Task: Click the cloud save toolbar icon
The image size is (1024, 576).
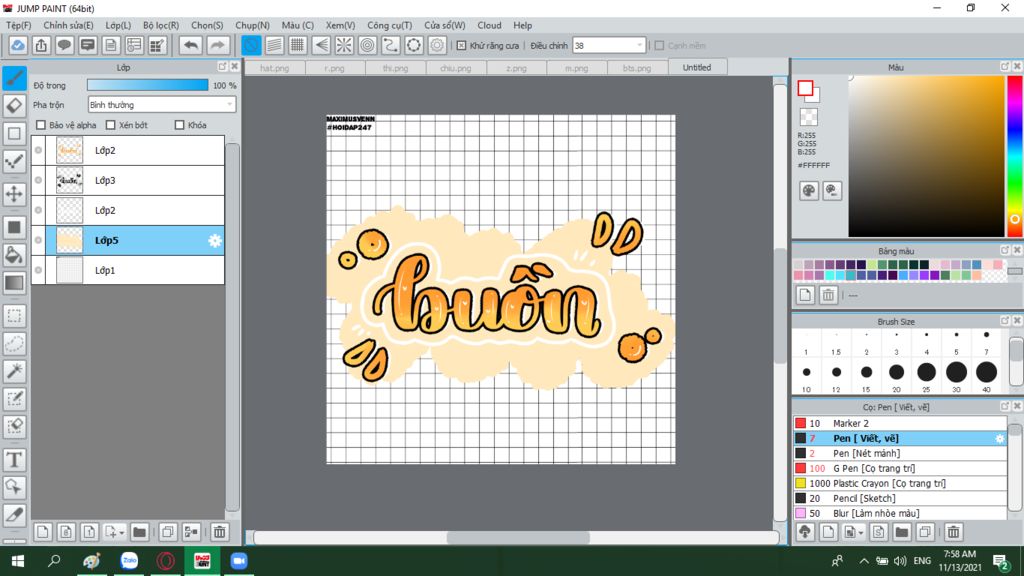Action: 18,45
